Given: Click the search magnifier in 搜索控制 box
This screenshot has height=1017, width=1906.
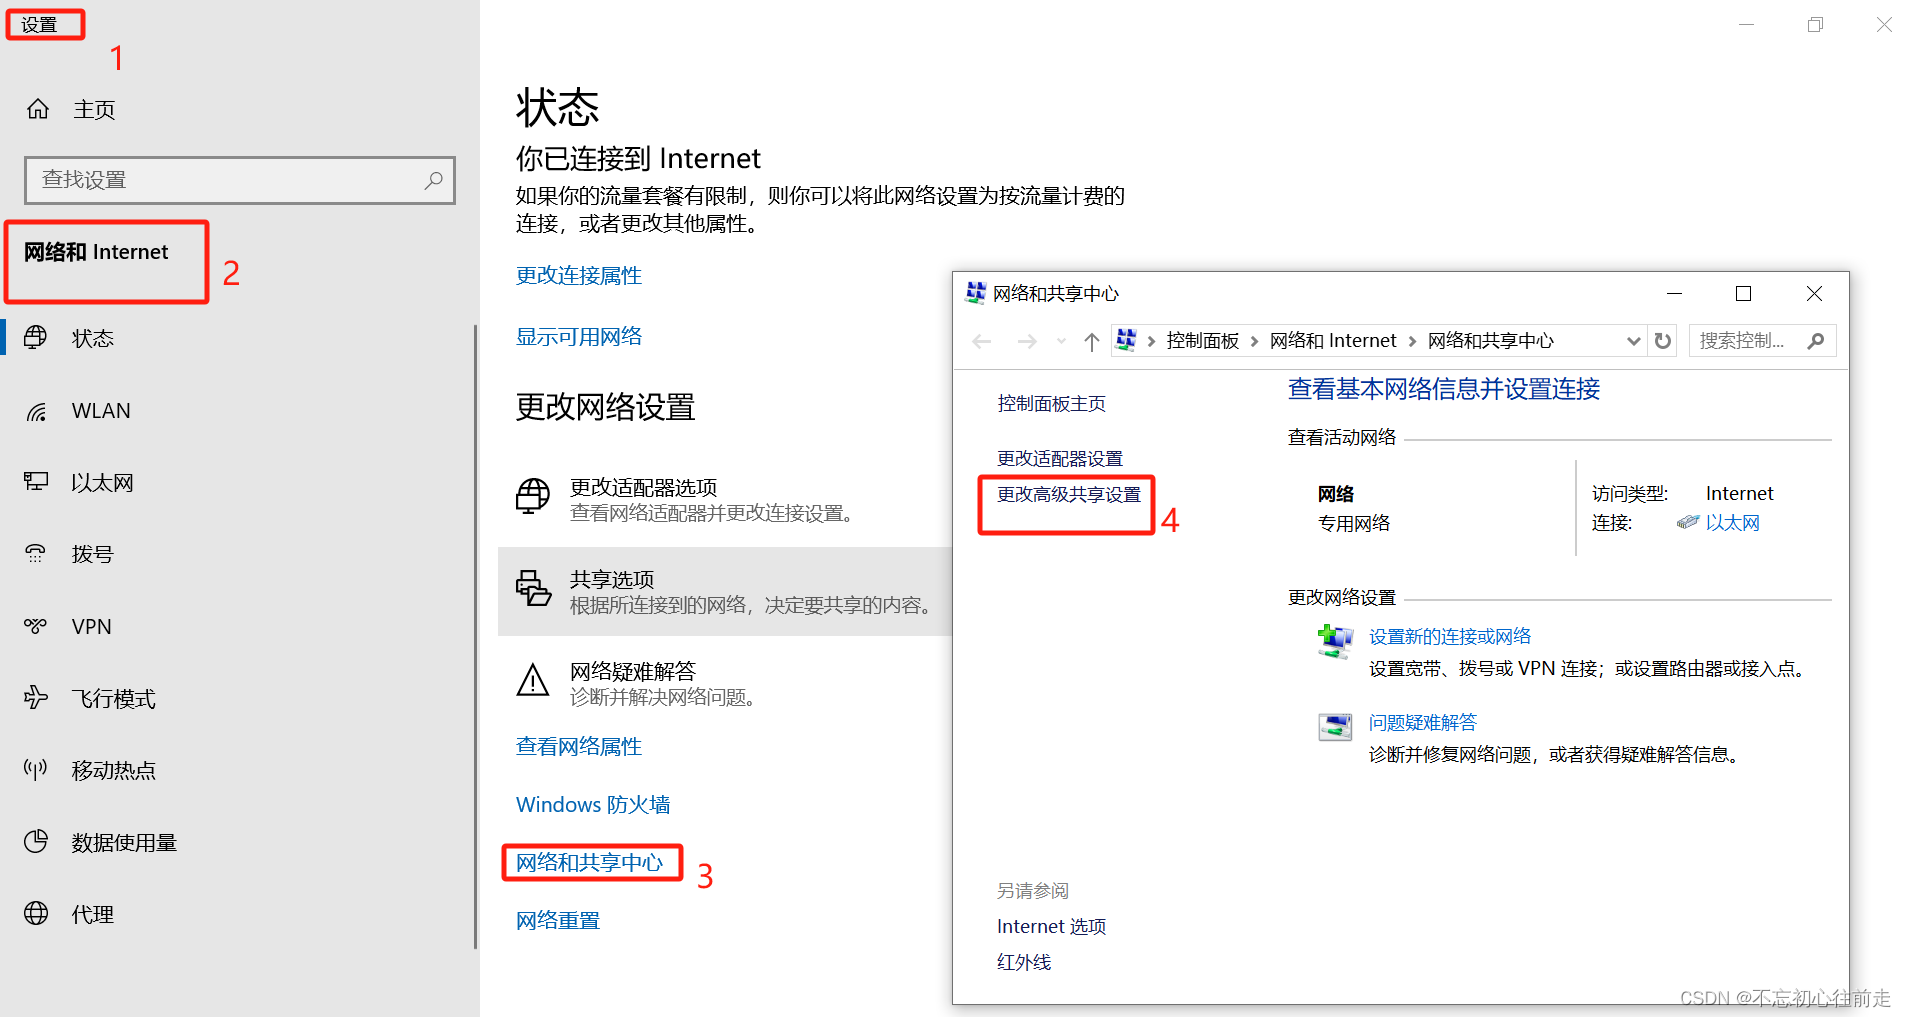Looking at the screenshot, I should (x=1816, y=341).
